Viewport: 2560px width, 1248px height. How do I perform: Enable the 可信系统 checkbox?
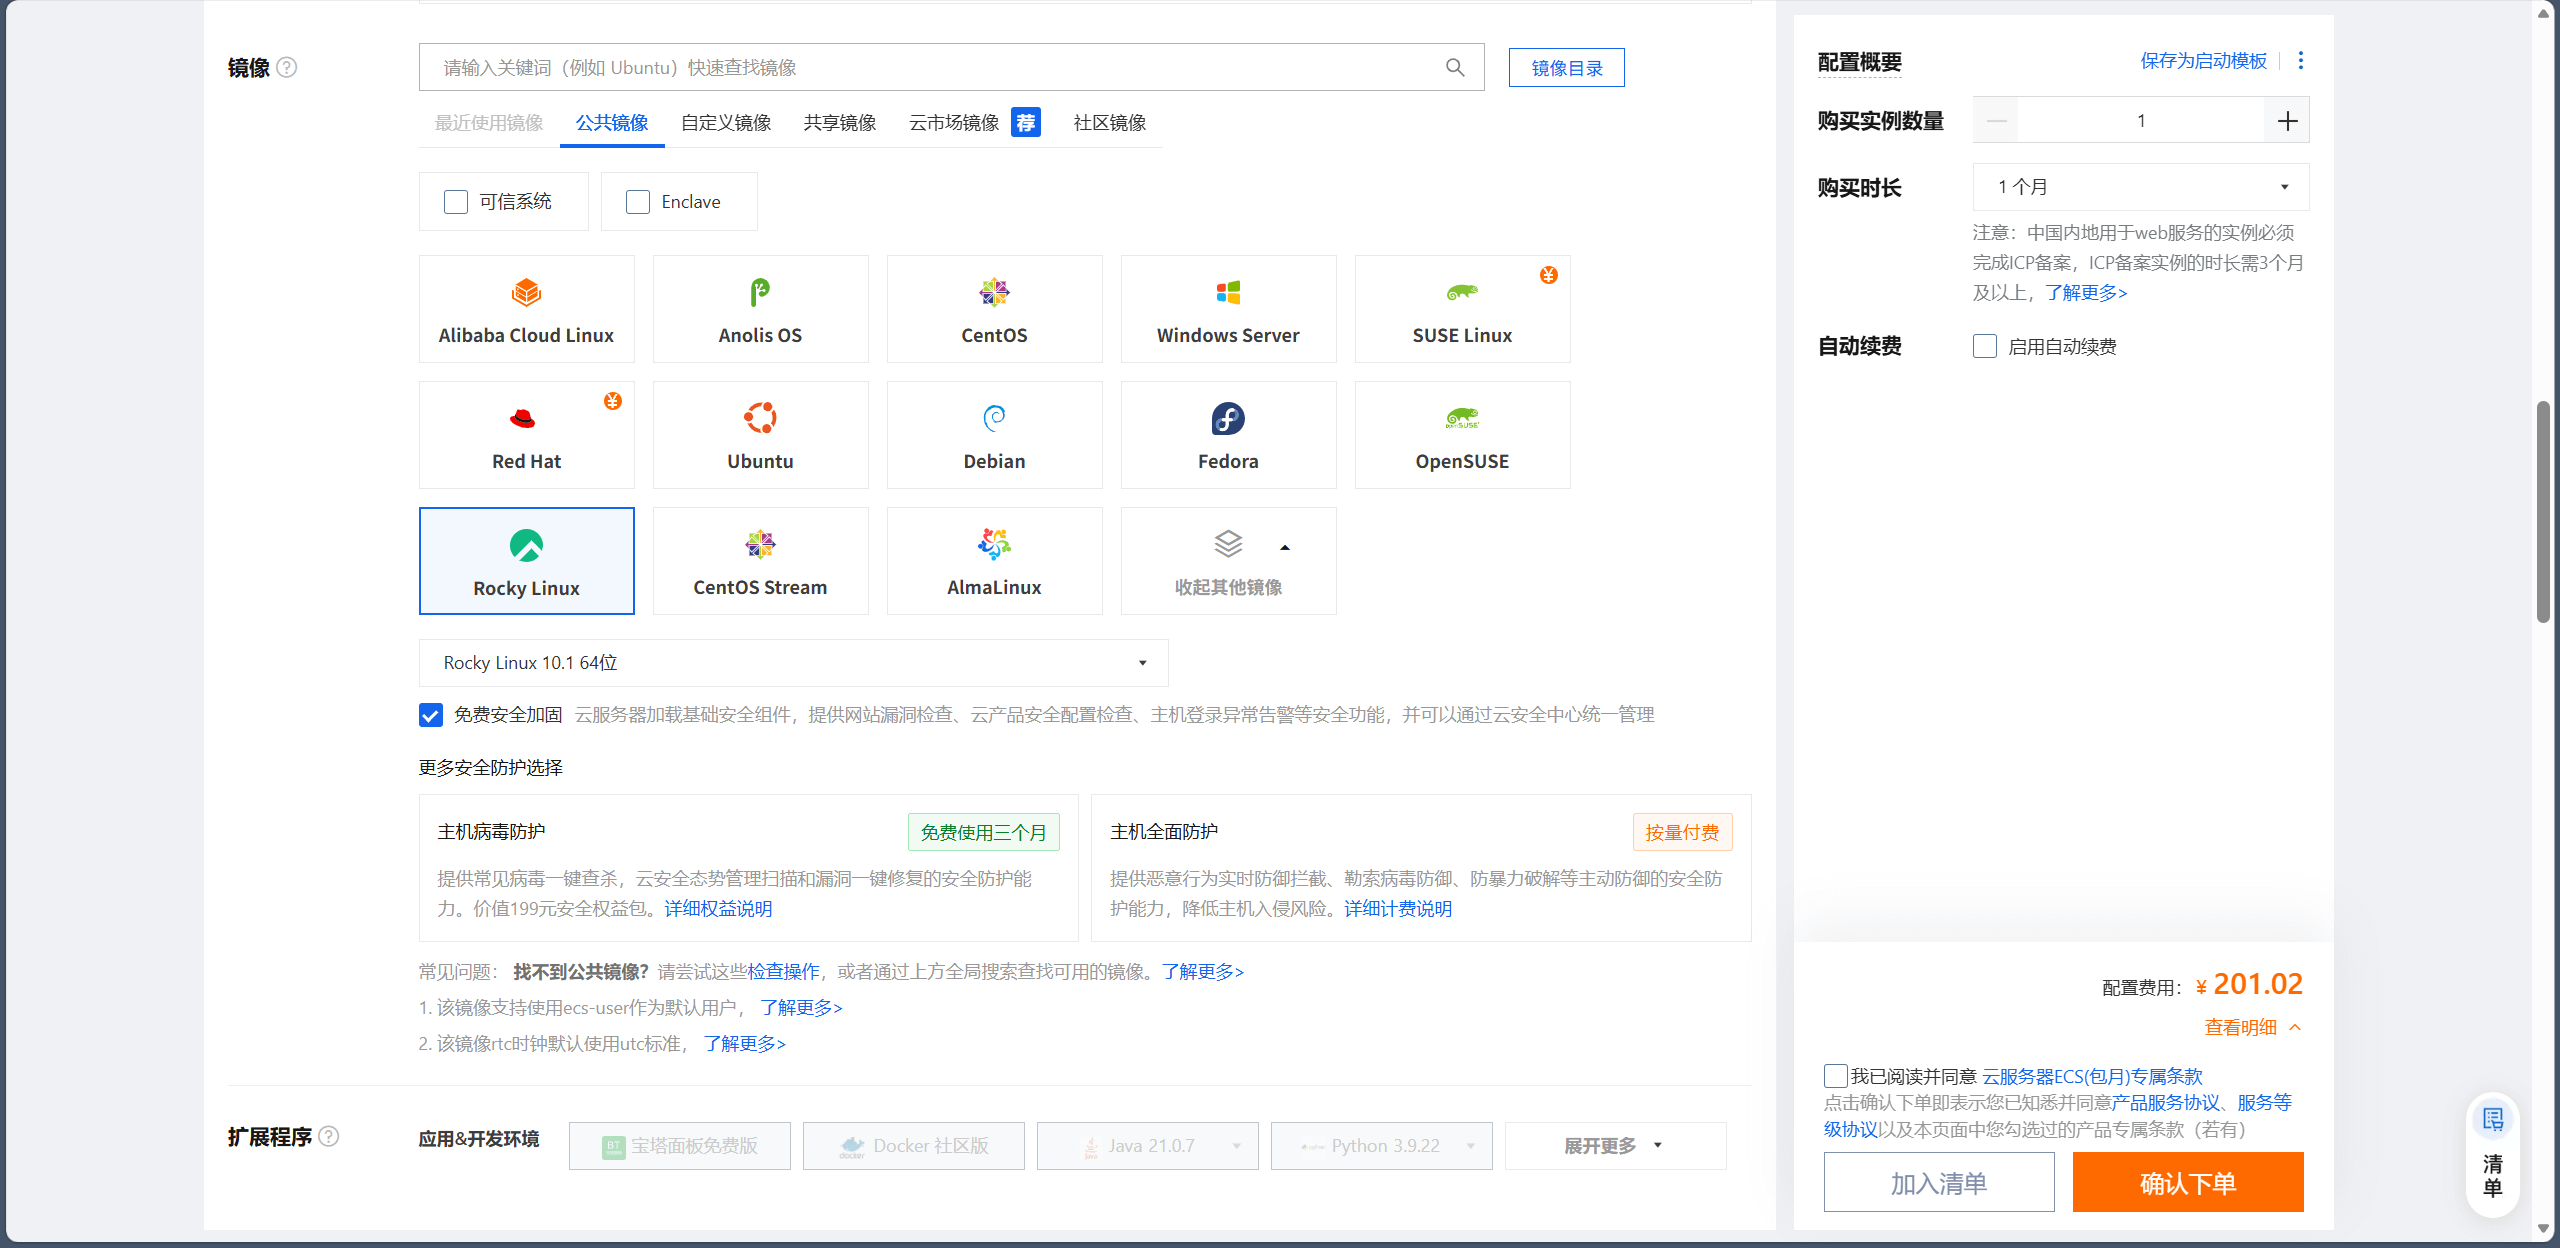456,202
